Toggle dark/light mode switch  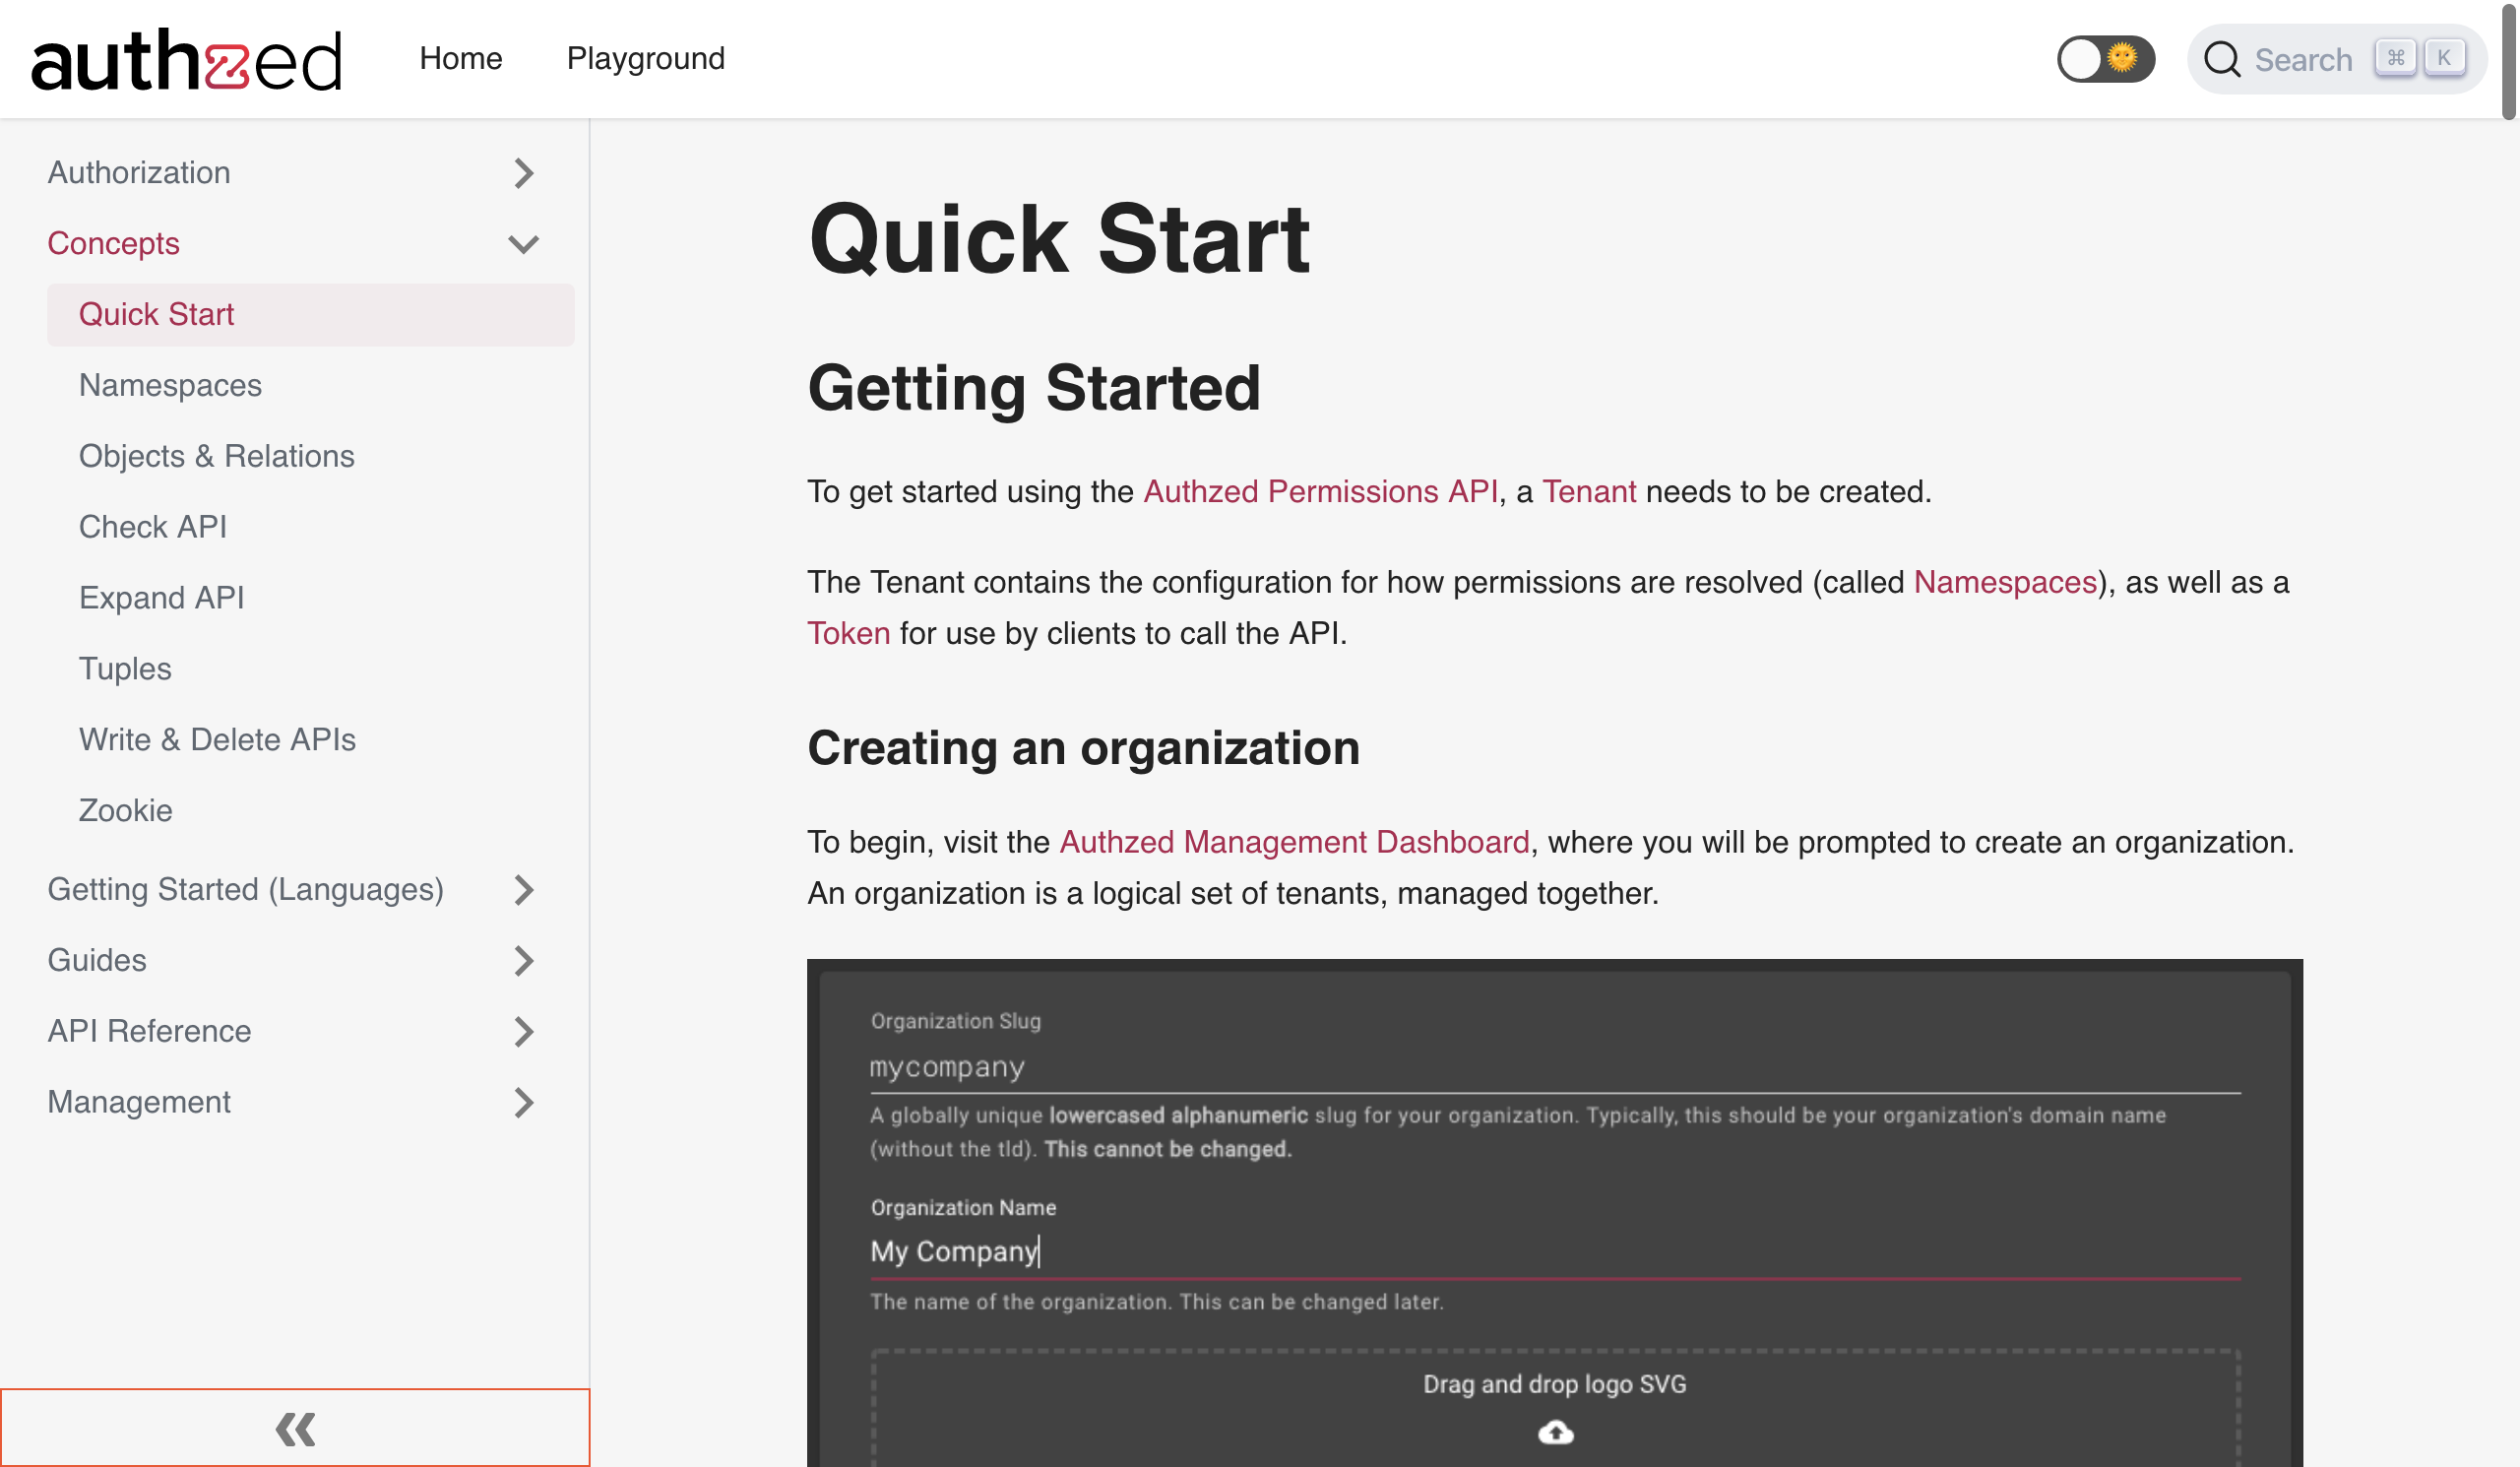point(2105,59)
